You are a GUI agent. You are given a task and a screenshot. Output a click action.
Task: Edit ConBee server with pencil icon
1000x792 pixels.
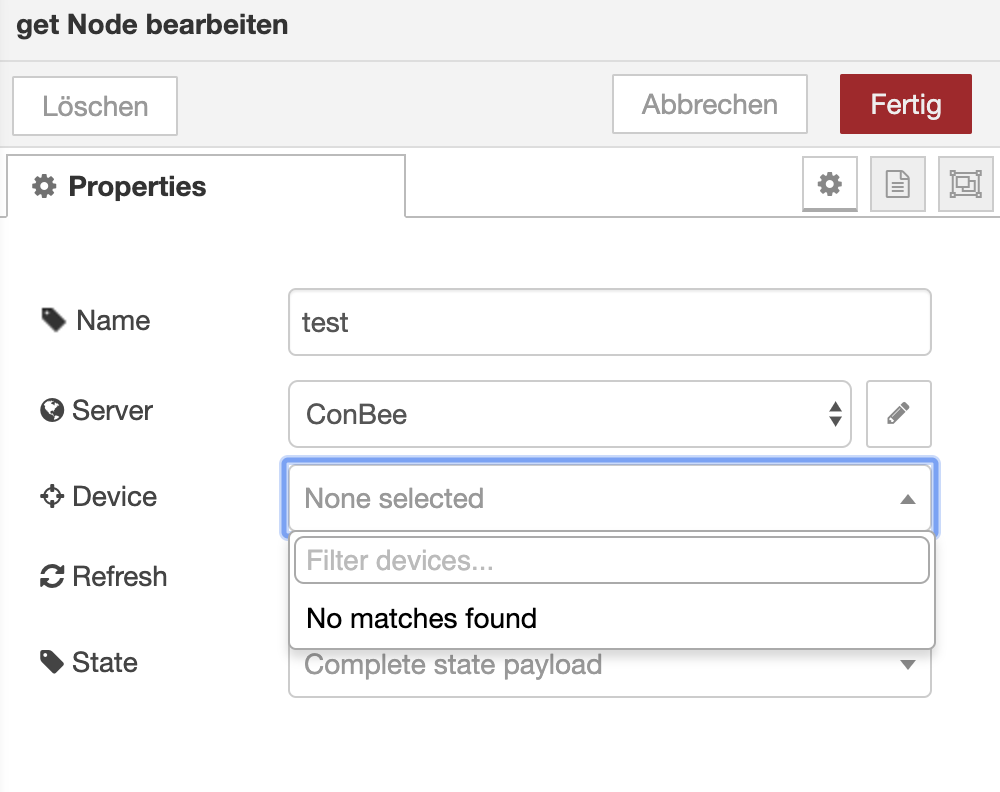tap(898, 413)
